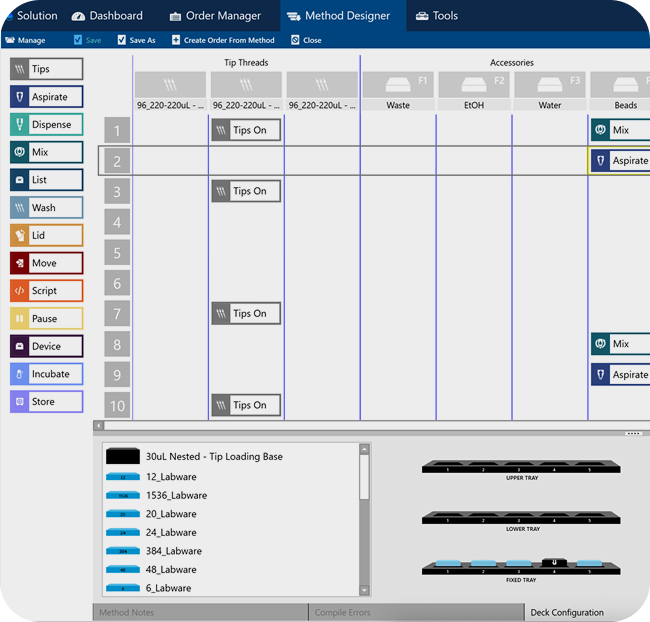
Task: Select the Lid tool
Action: 46,236
